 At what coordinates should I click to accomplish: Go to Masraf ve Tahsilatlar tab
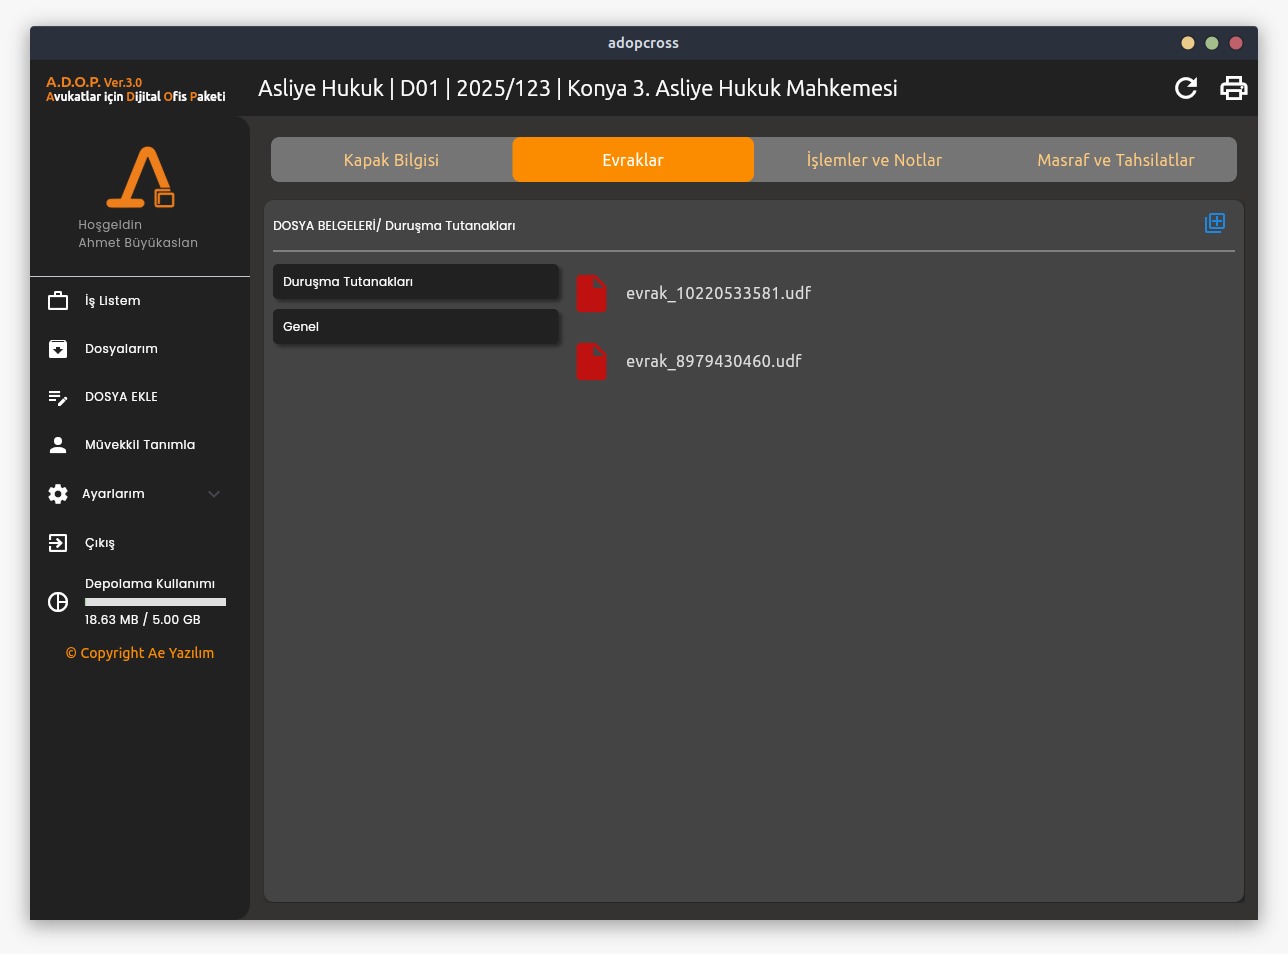click(x=1115, y=160)
